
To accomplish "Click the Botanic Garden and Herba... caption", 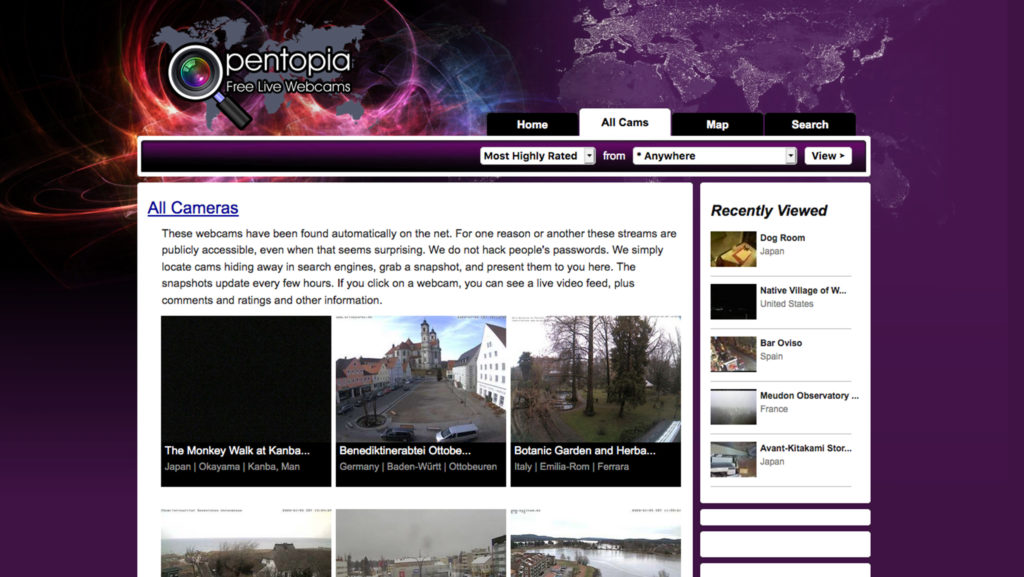I will click(584, 450).
